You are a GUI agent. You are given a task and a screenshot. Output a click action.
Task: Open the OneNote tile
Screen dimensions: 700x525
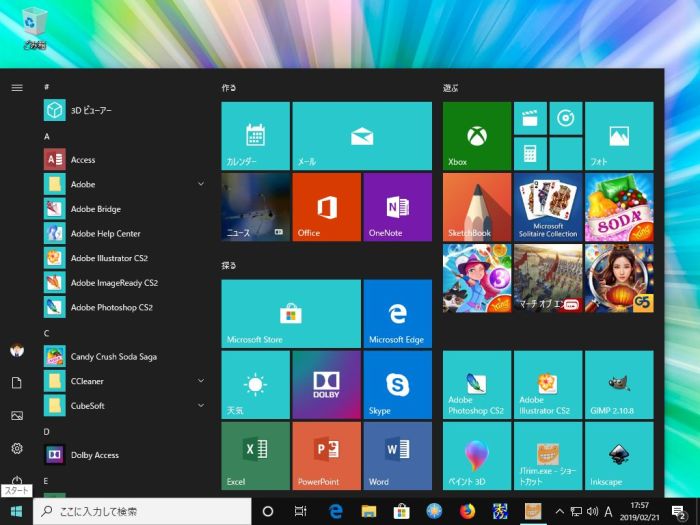tap(398, 207)
